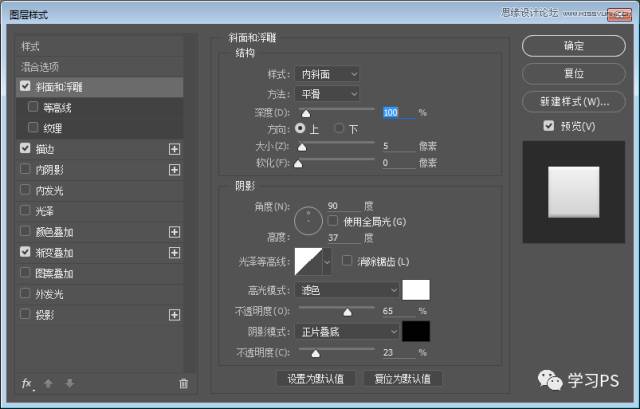
Task: Click the trash icon to delete effect
Action: 183,383
